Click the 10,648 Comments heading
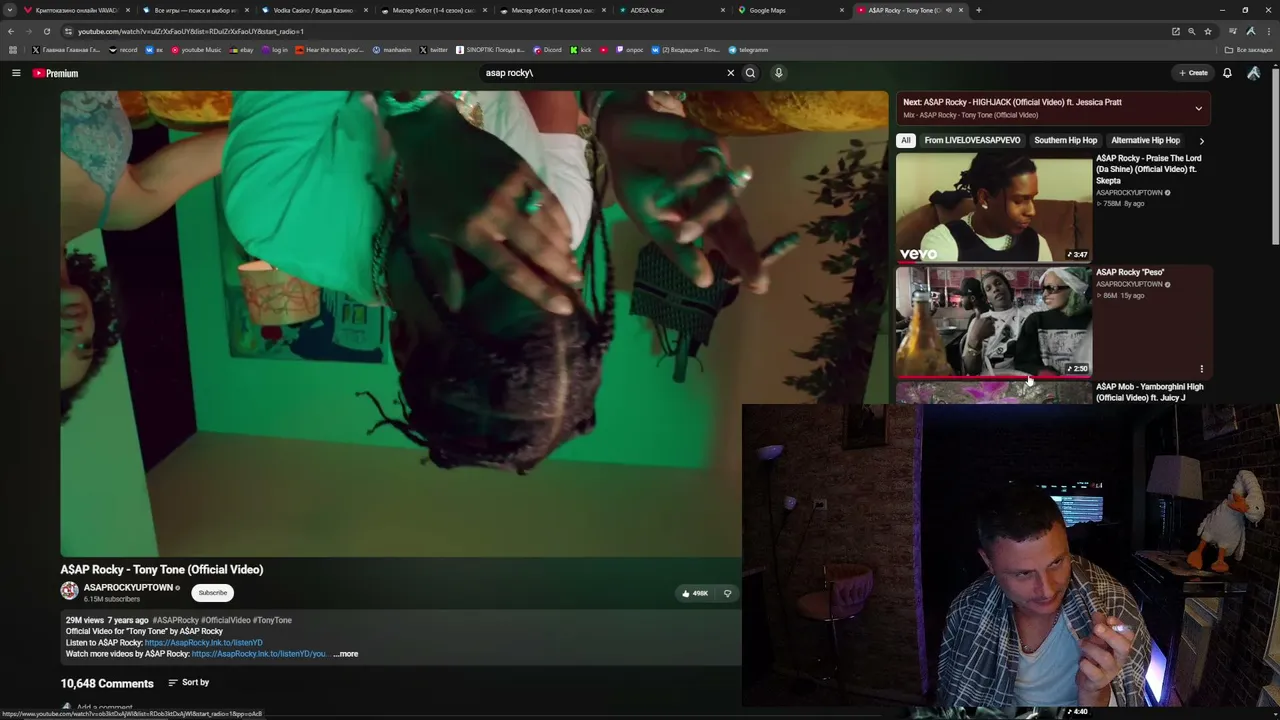 [107, 684]
